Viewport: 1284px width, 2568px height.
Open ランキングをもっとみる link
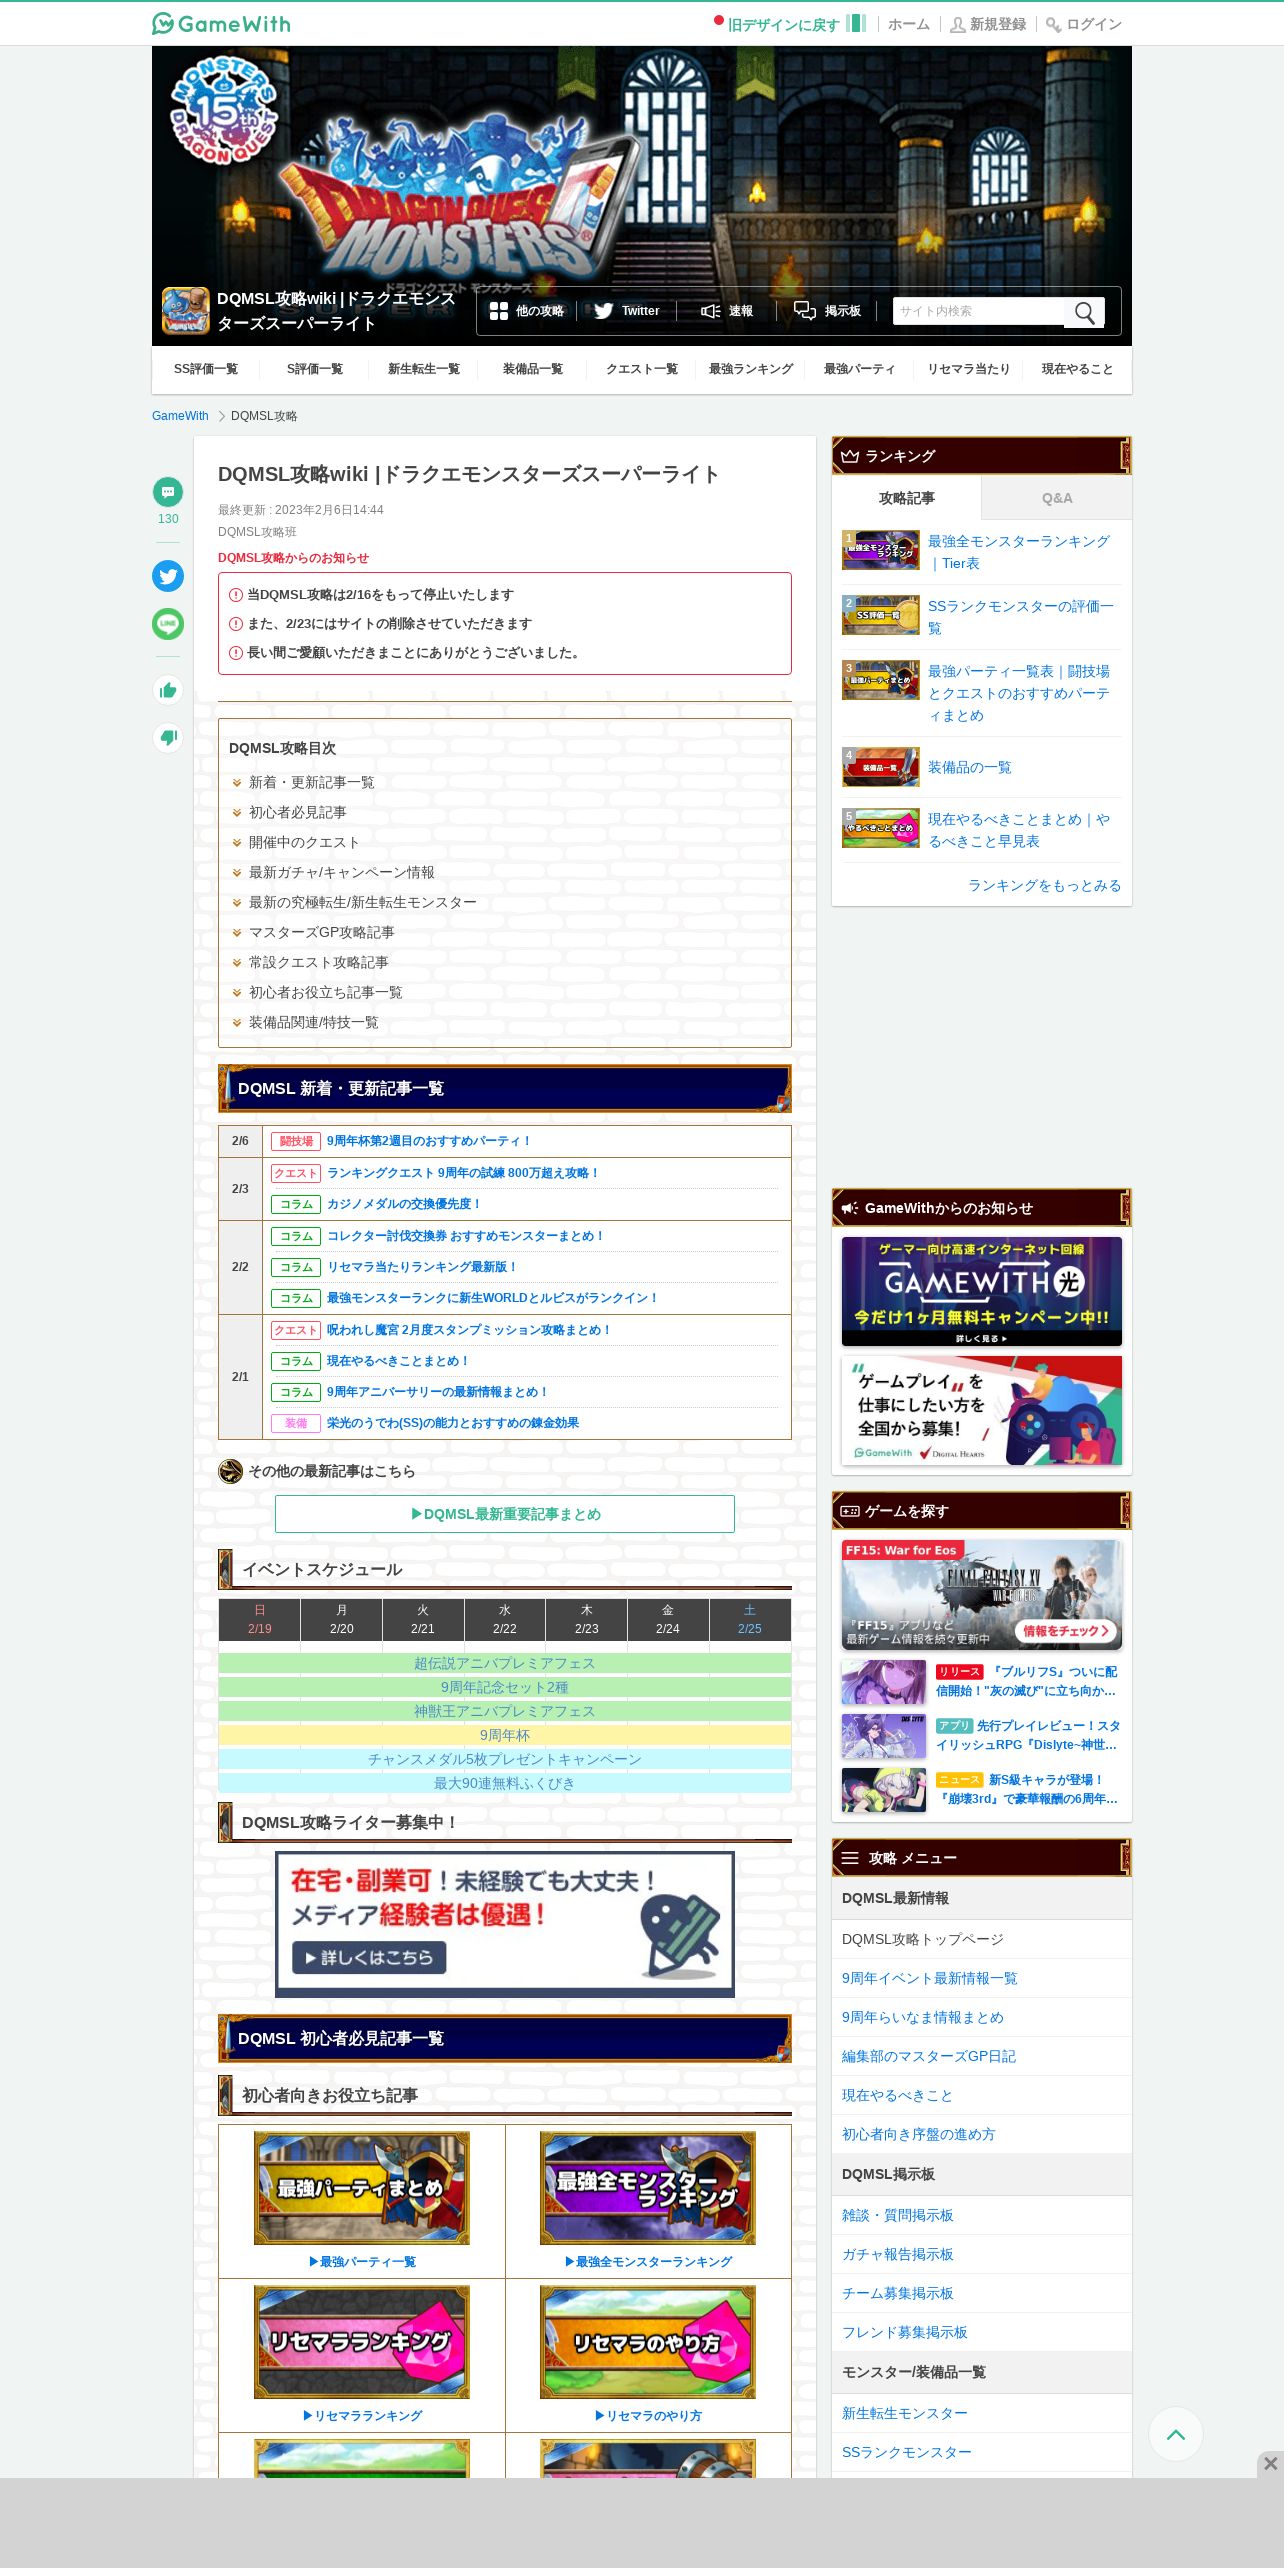pyautogui.click(x=1044, y=885)
